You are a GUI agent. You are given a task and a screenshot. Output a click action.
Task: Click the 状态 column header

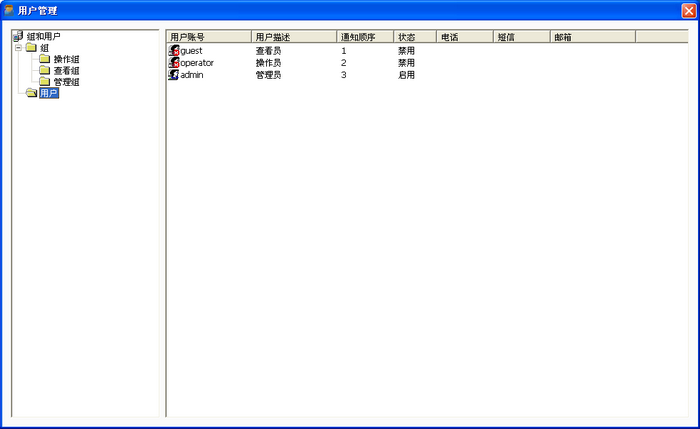pyautogui.click(x=414, y=36)
